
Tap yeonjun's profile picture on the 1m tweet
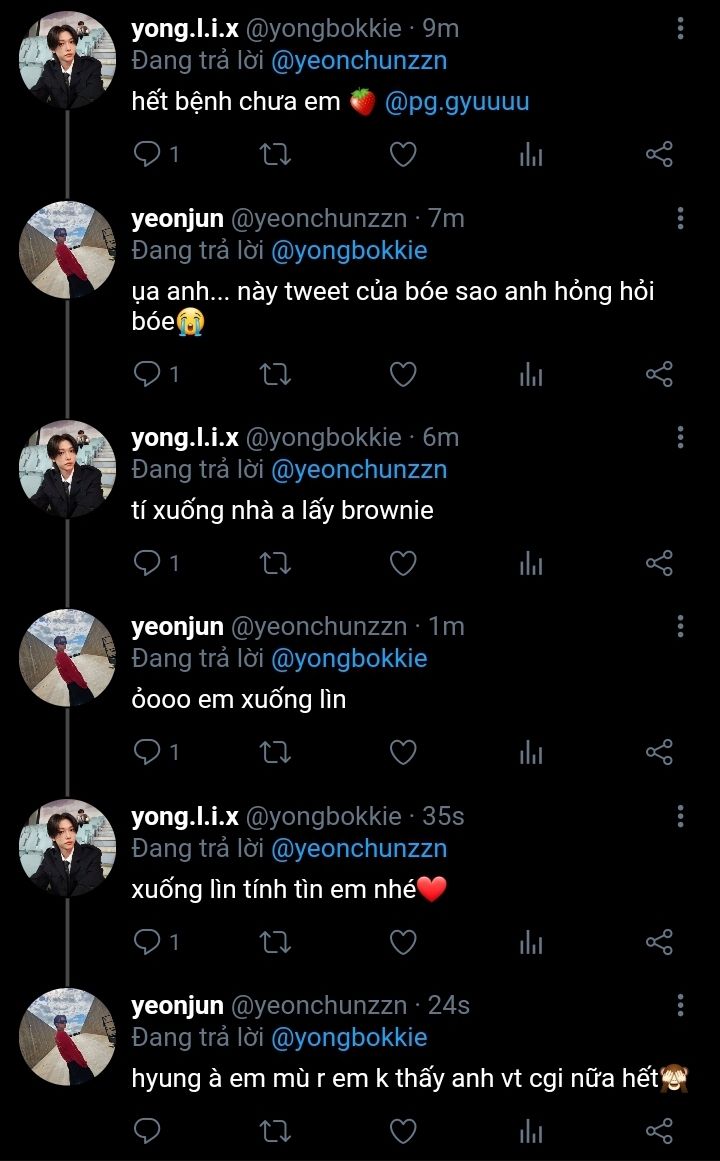tap(68, 657)
